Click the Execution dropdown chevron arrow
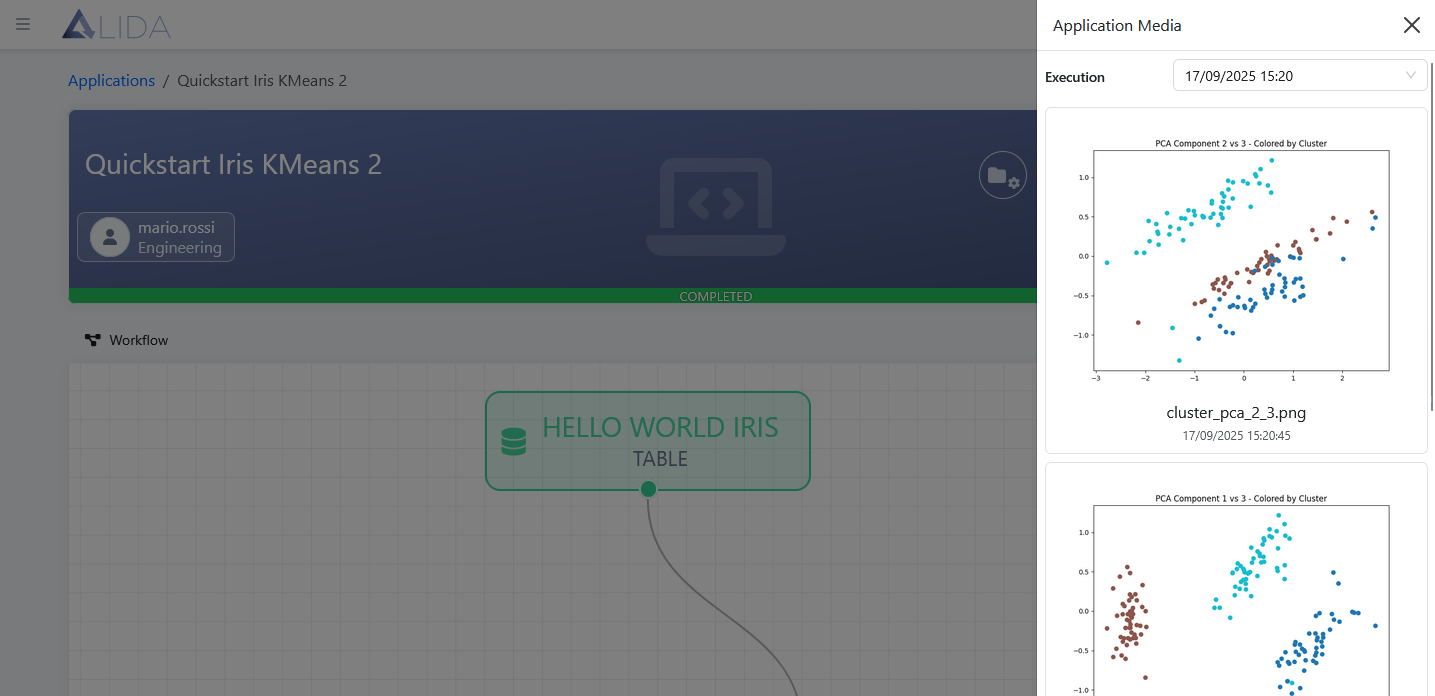The width and height of the screenshot is (1435, 696). (1411, 76)
